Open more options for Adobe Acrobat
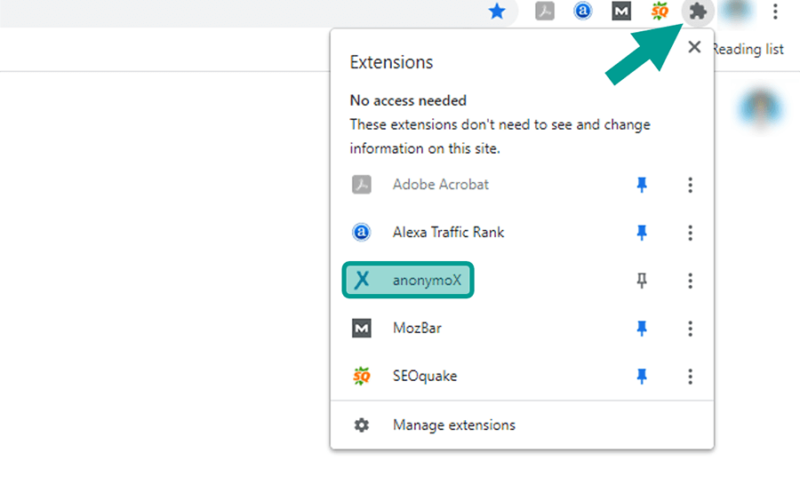This screenshot has width=800, height=500. click(x=690, y=185)
